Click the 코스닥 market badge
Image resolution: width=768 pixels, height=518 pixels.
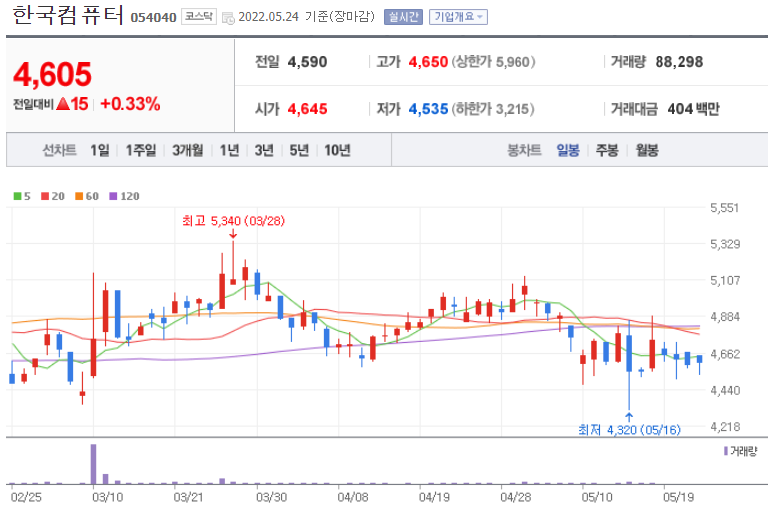tap(198, 17)
